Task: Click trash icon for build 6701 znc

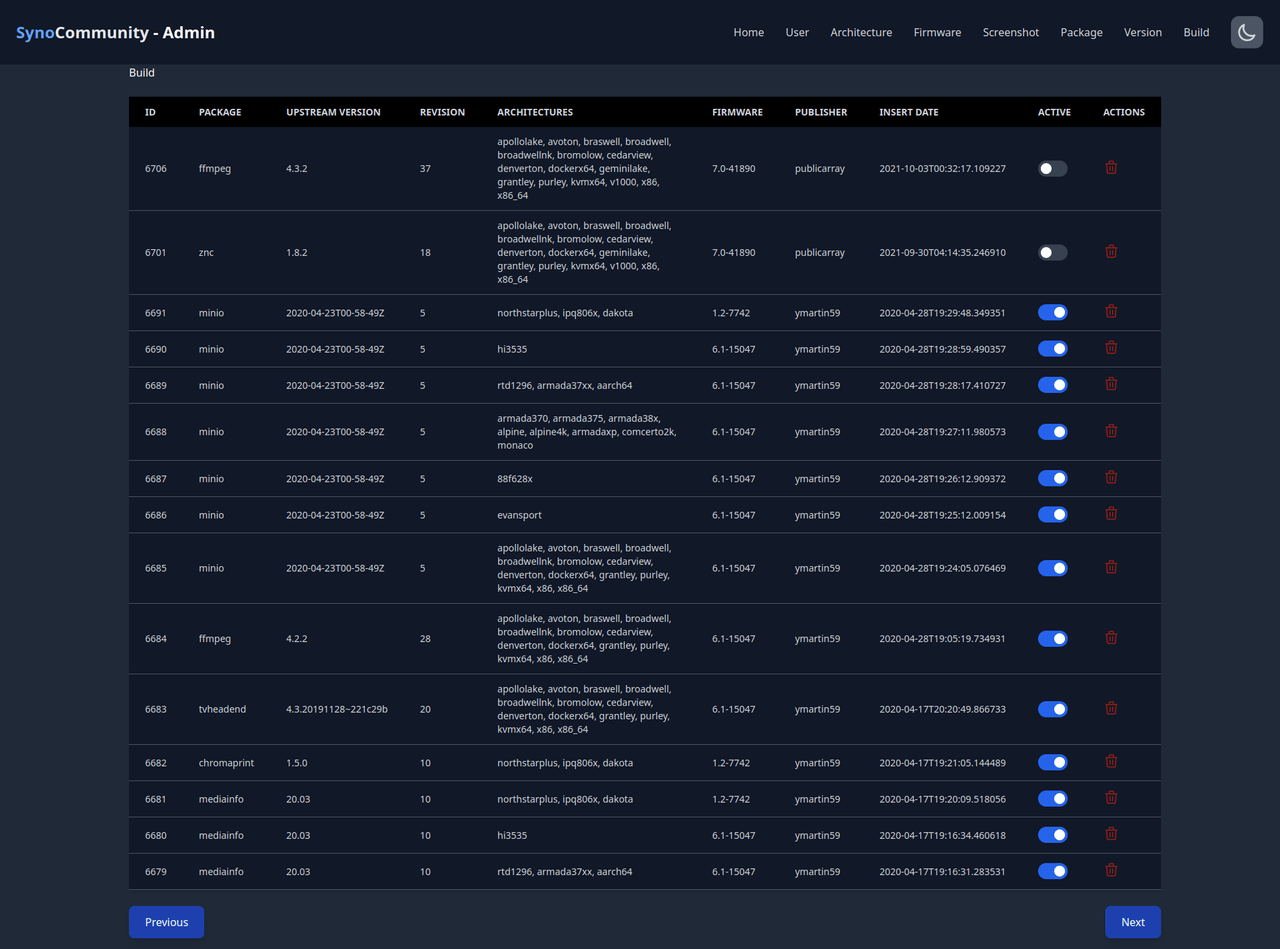Action: 1111,252
